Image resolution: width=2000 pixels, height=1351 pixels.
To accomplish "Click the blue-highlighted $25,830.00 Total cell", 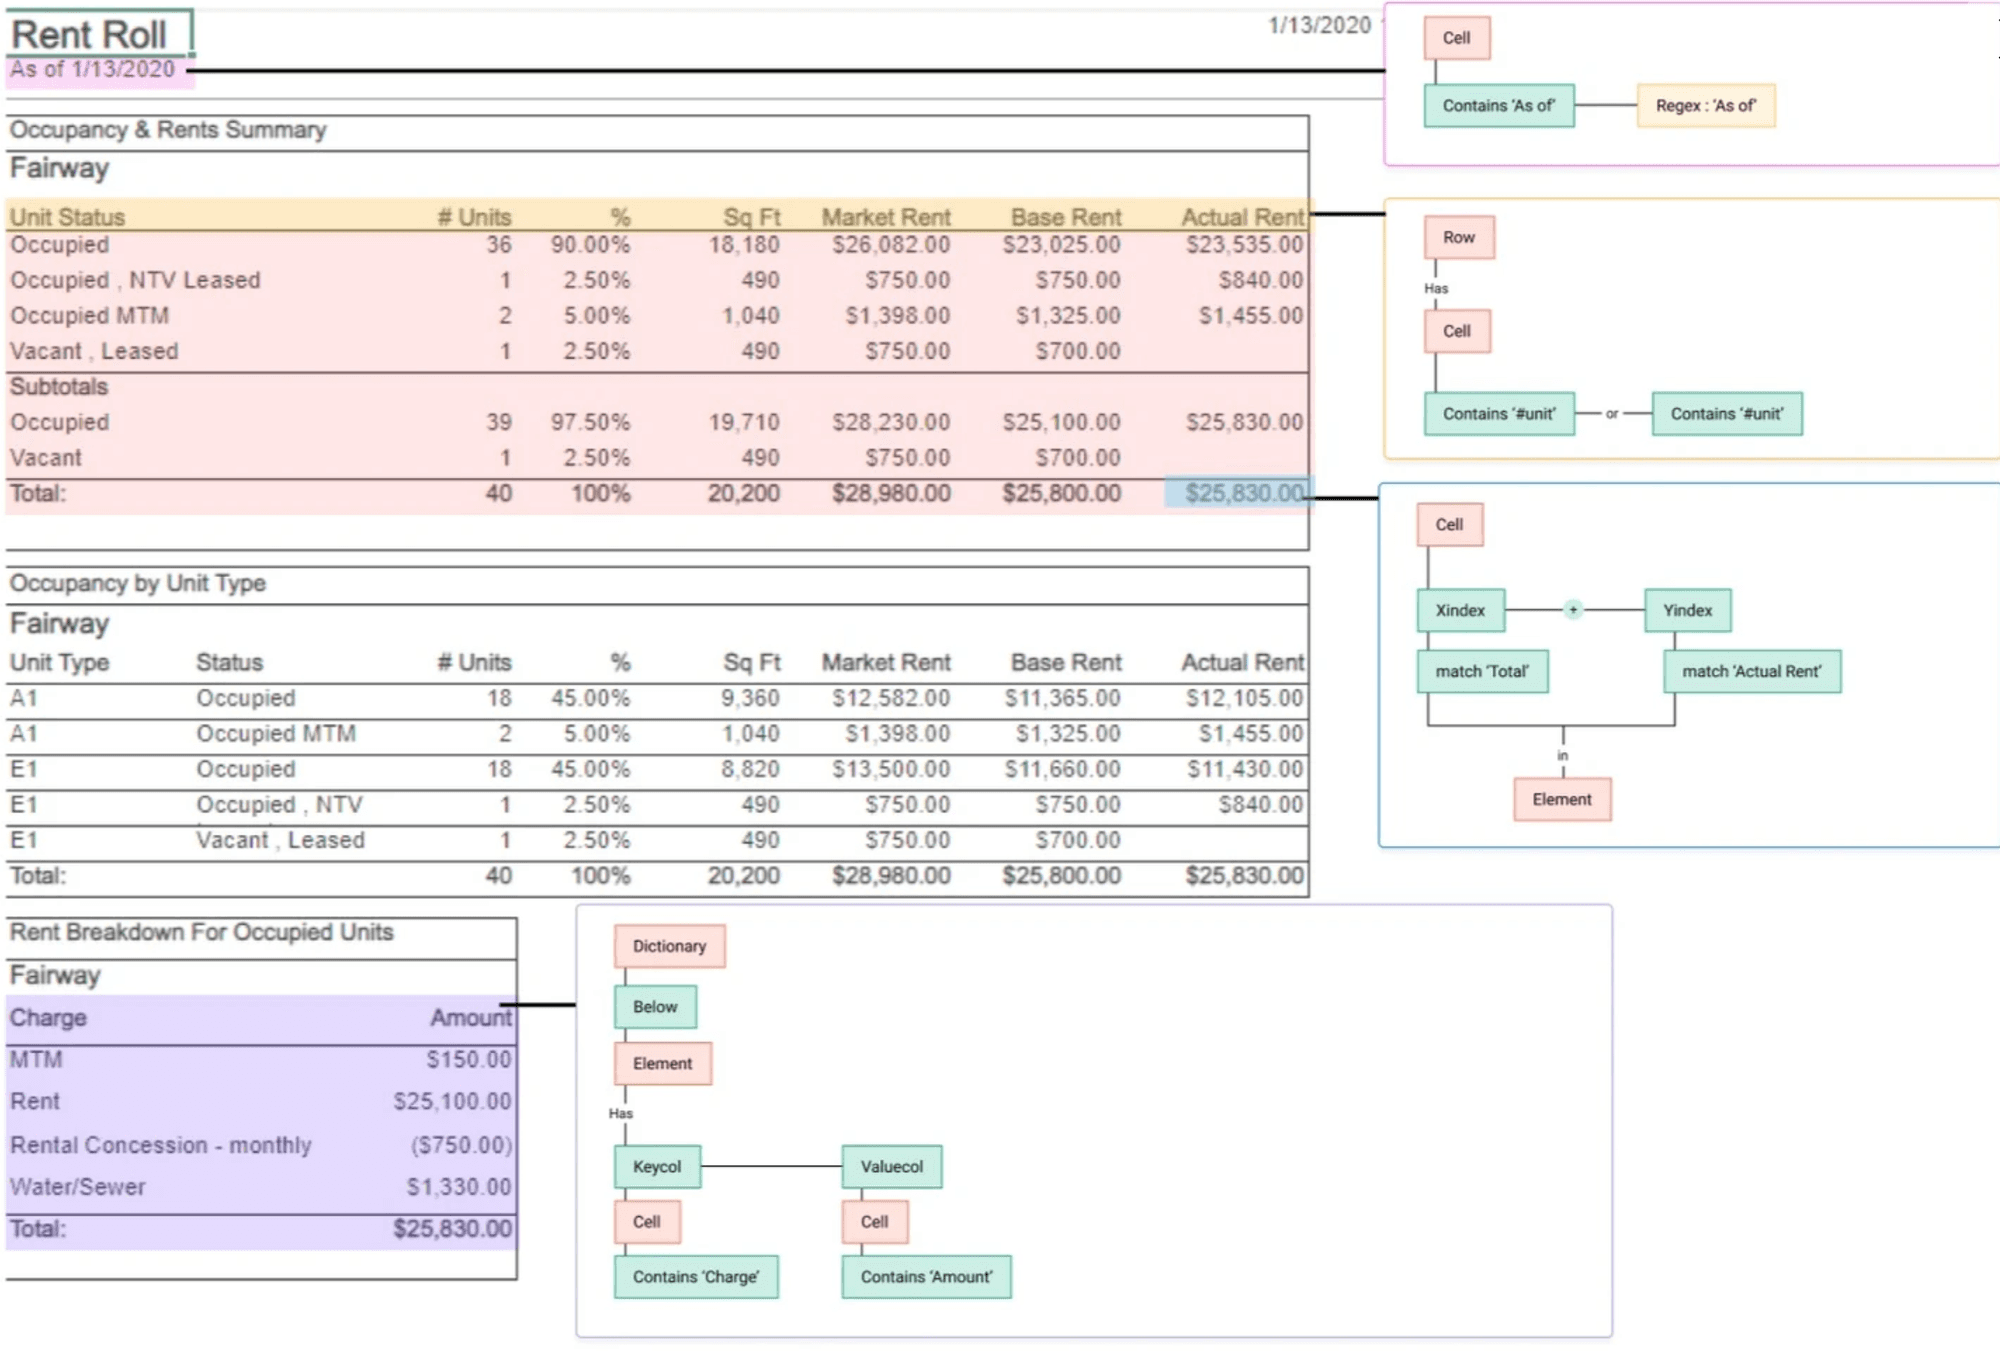I will 1240,493.
